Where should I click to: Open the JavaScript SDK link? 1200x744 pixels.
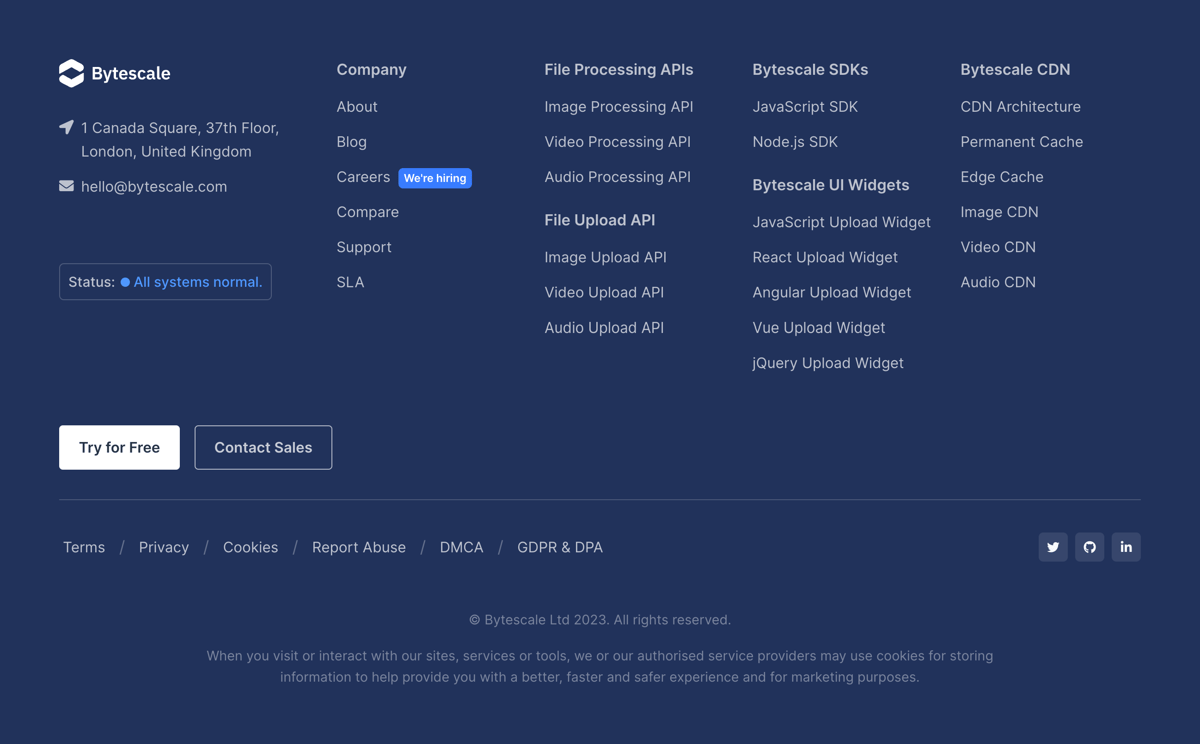(805, 106)
